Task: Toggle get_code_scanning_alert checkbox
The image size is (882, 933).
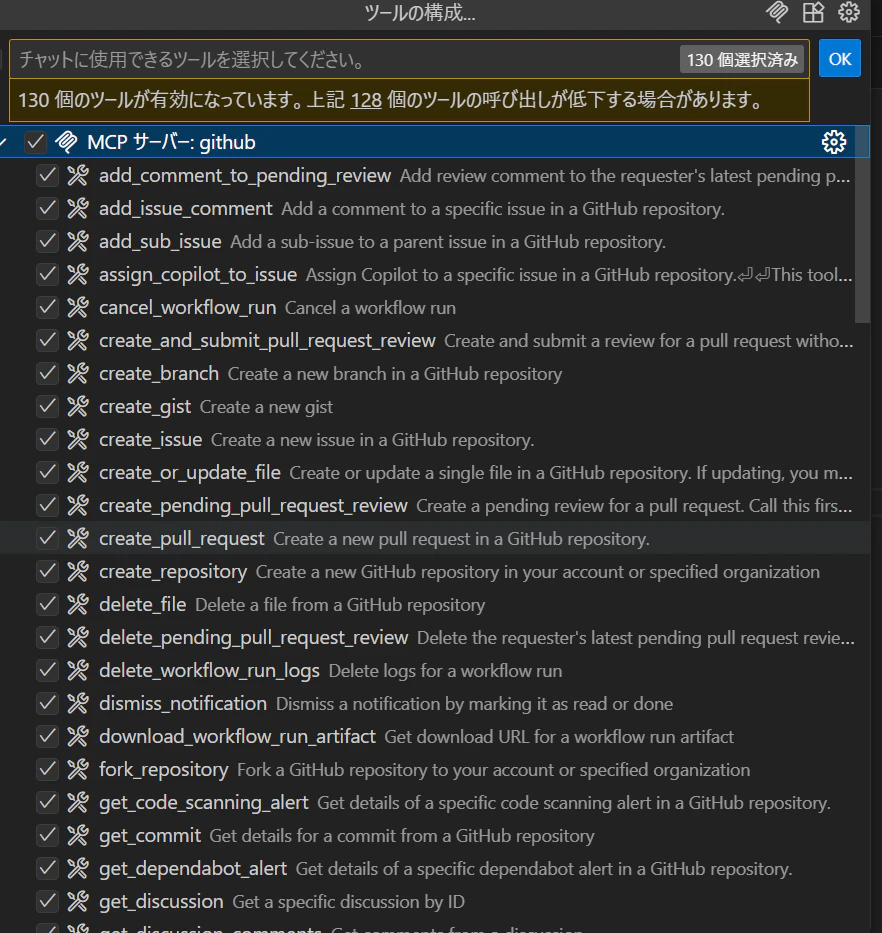Action: pos(47,803)
